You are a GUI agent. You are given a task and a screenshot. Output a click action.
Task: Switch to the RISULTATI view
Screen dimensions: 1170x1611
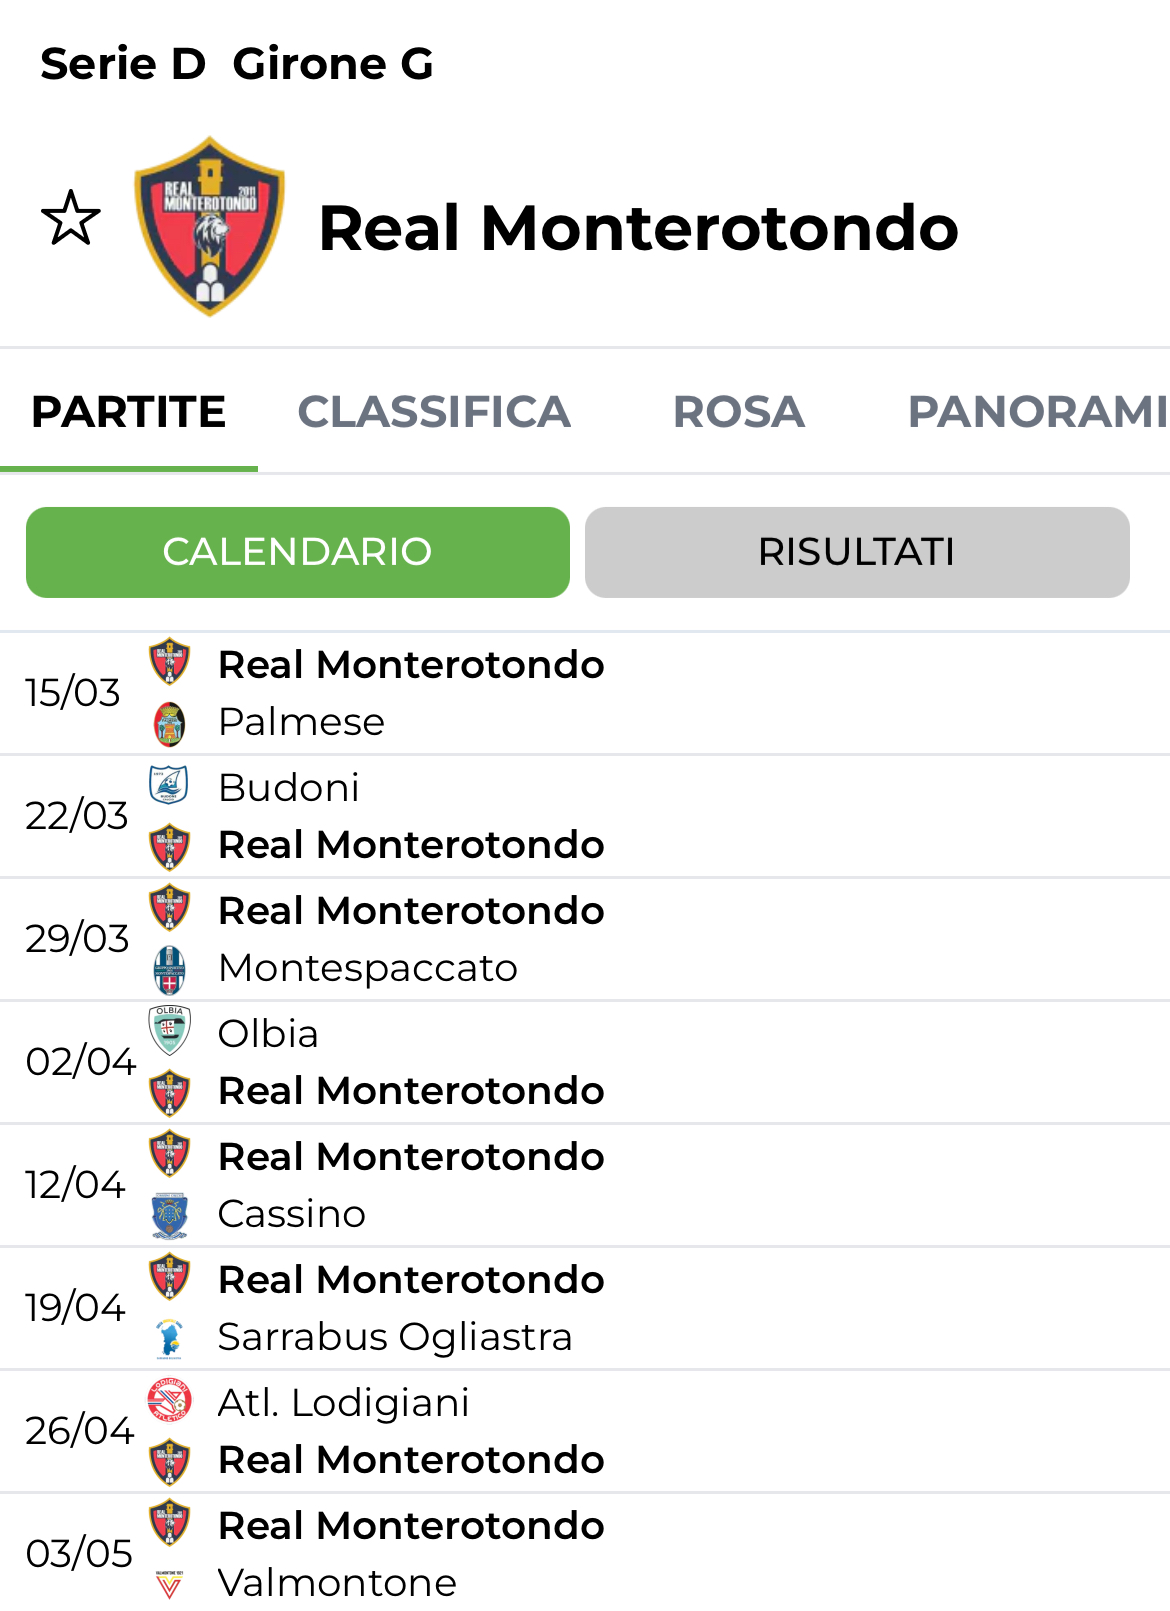(857, 552)
